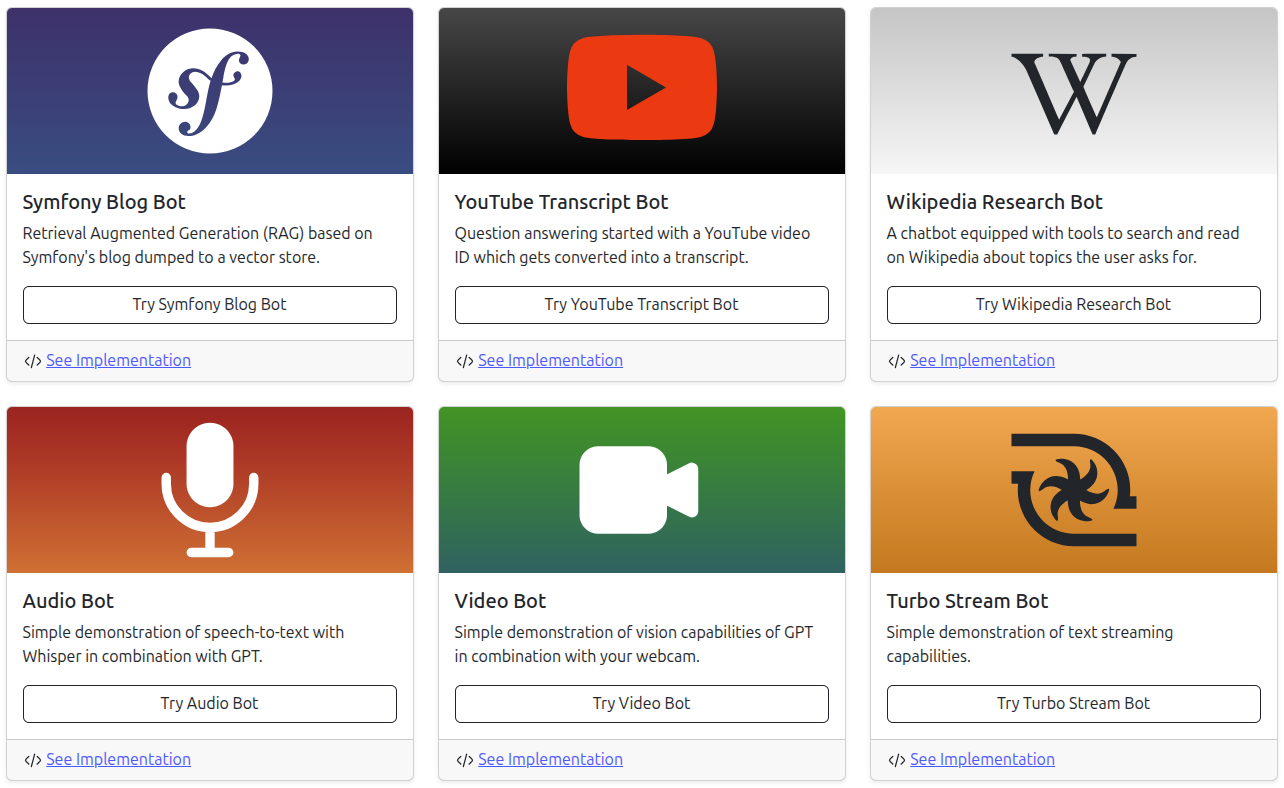This screenshot has height=788, width=1284.
Task: Click the Wikipedia Research Bot heading
Action: [994, 202]
